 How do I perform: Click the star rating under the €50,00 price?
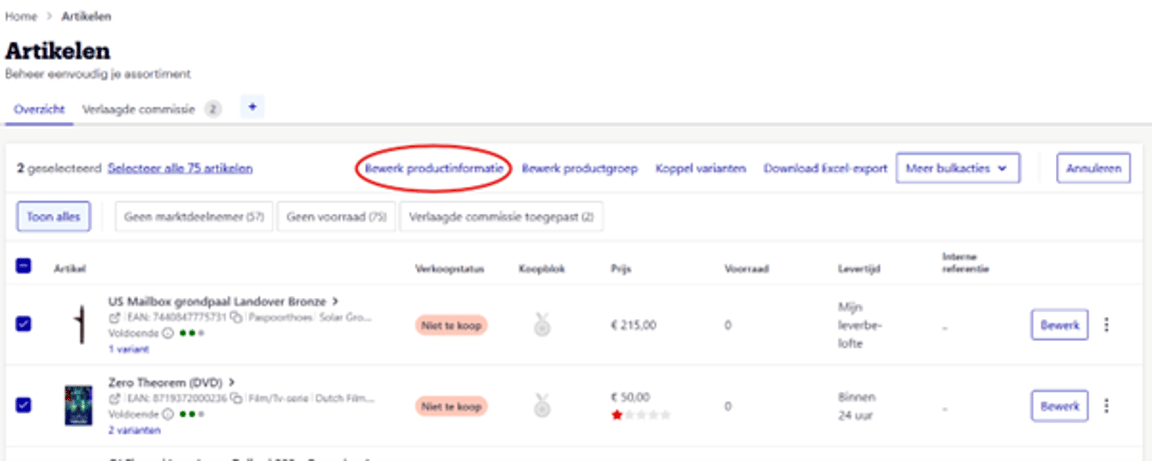pos(642,414)
